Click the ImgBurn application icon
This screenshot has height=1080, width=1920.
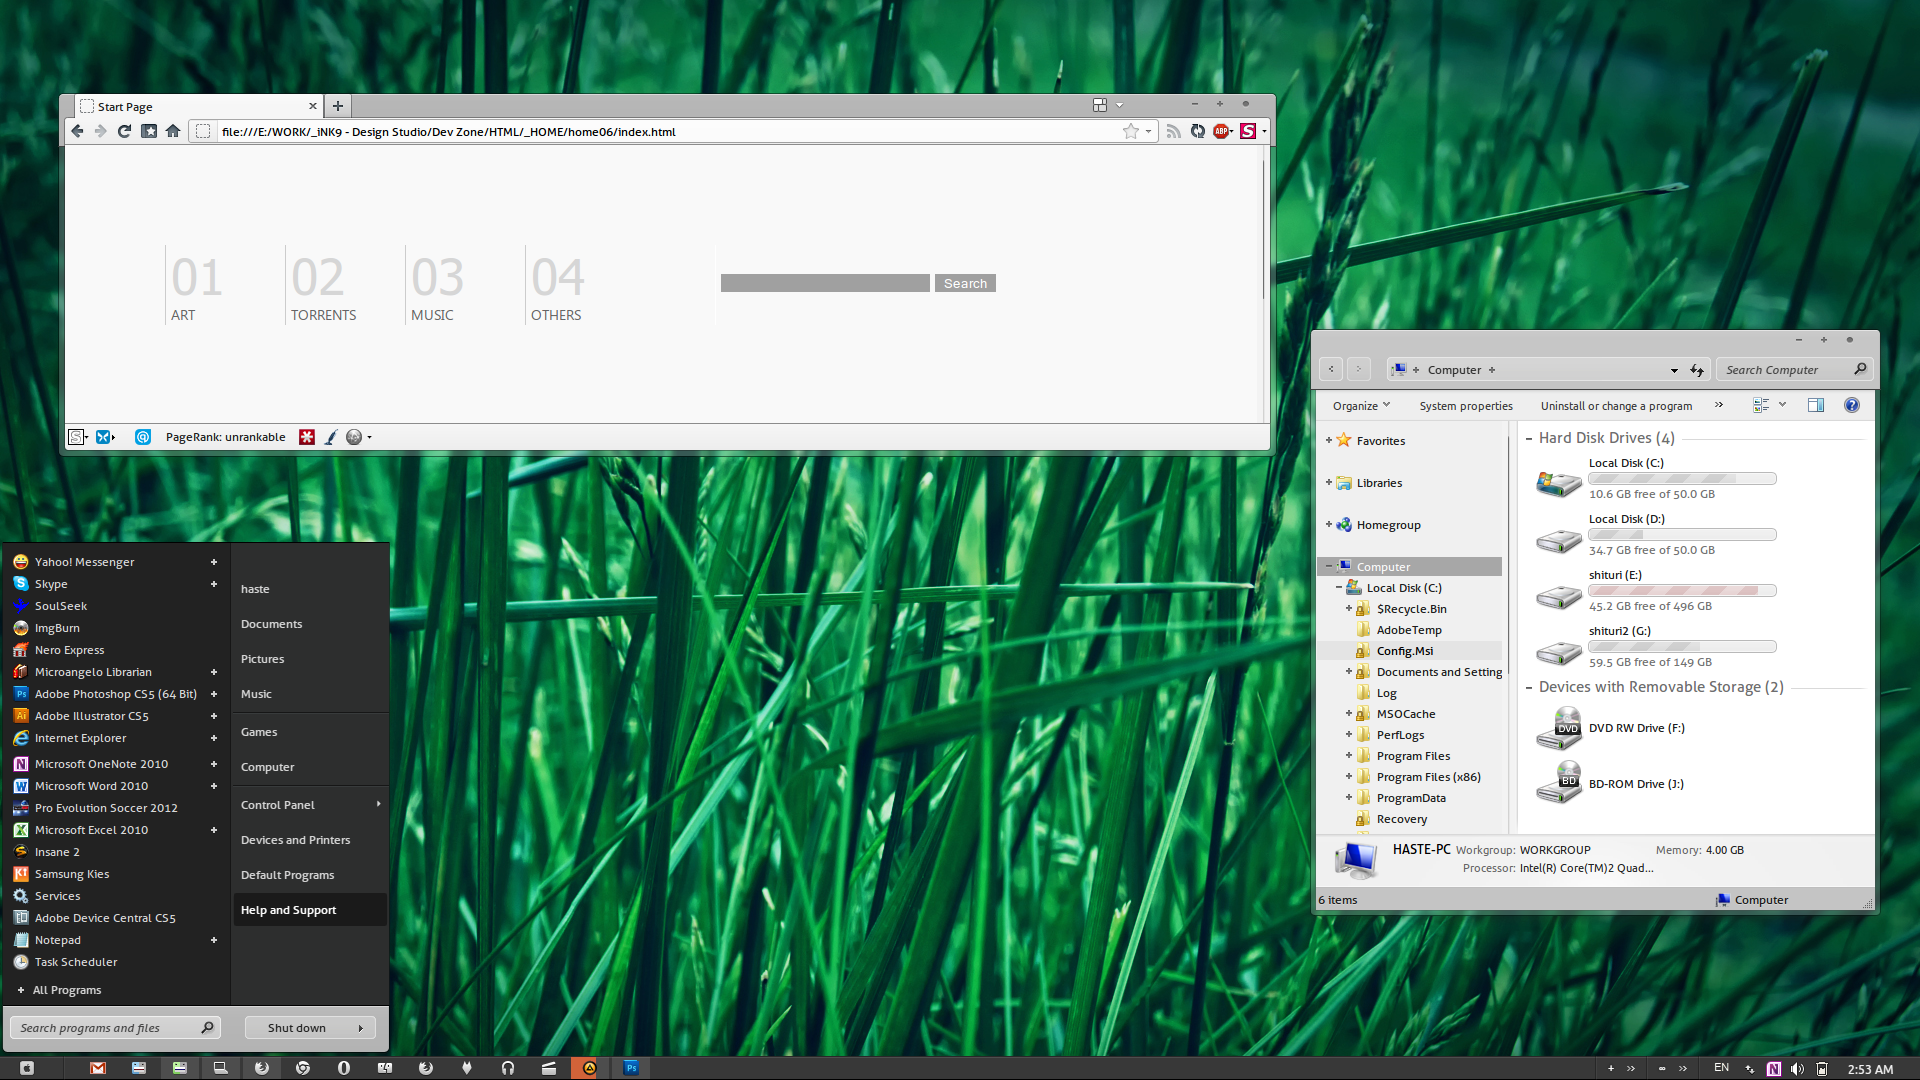[x=20, y=628]
